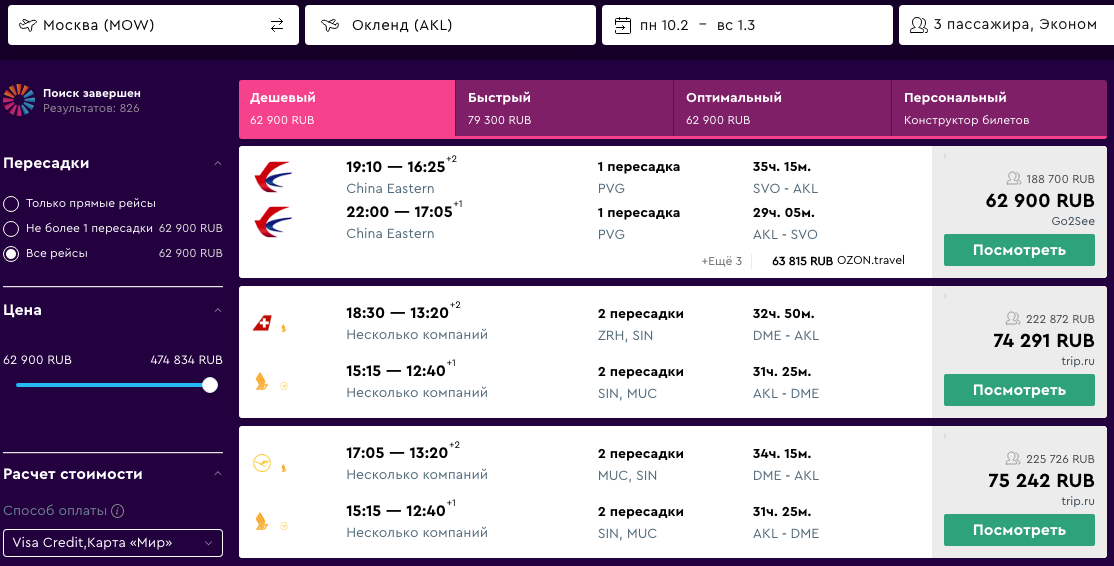Screen dimensions: 1114x566
Task: Click the departure plane icon in Moscow field
Action: click(27, 25)
